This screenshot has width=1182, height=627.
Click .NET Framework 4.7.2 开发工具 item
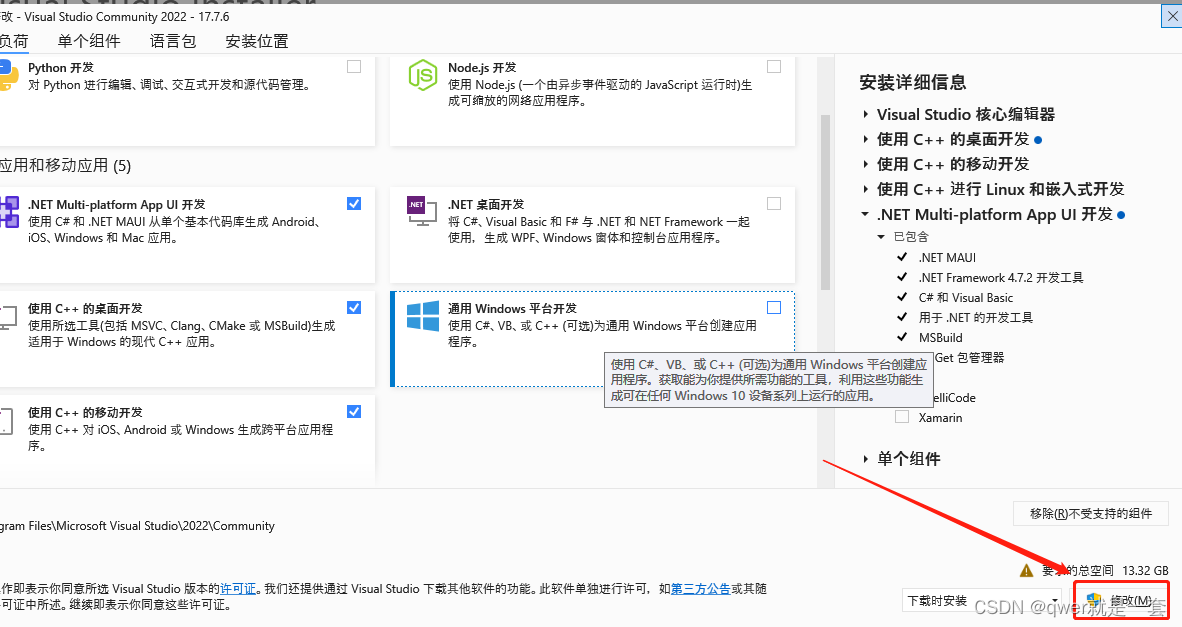pyautogui.click(x=1001, y=277)
